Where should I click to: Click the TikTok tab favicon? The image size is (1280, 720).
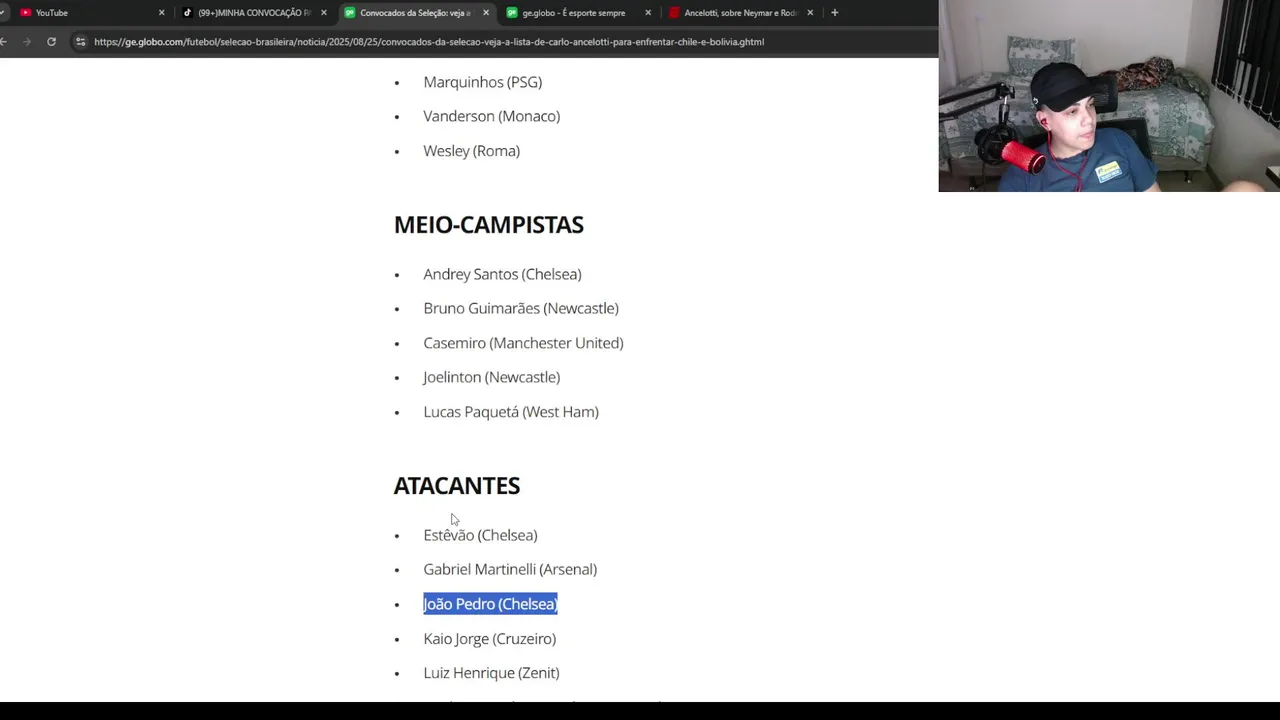click(187, 13)
